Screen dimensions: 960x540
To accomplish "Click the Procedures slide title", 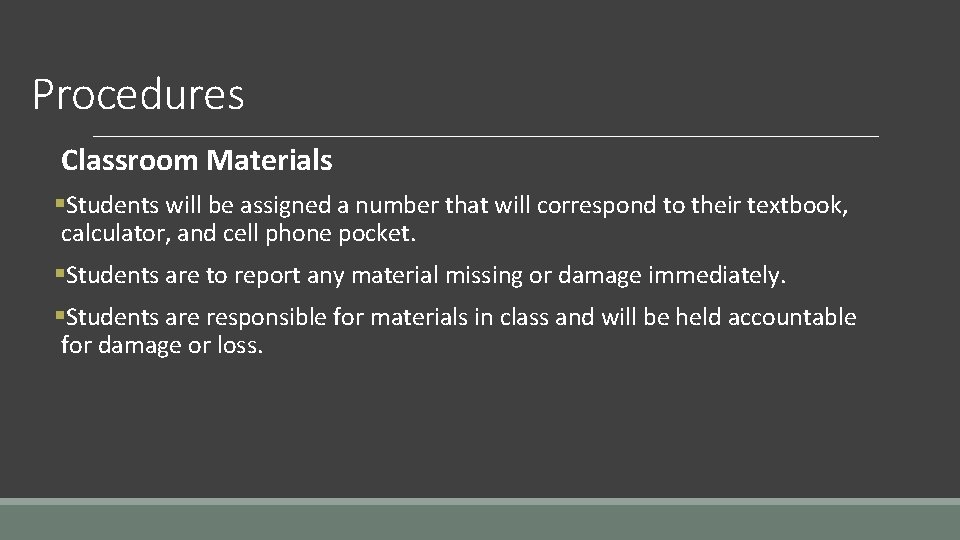I will [x=138, y=94].
